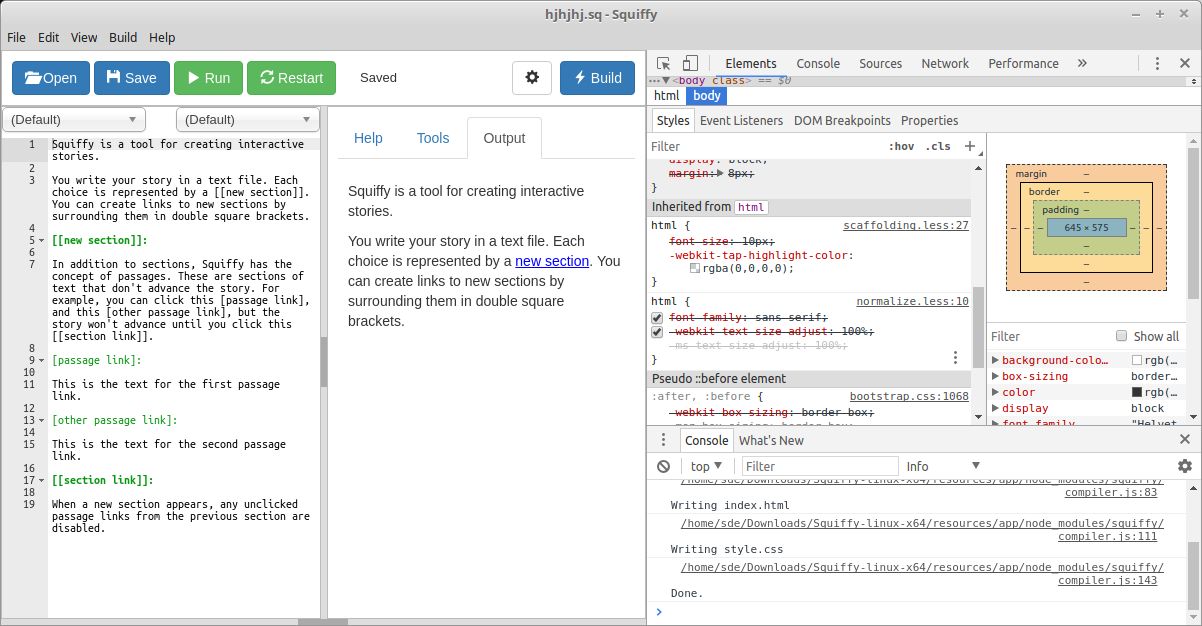Save the story with the Save button

click(x=132, y=78)
